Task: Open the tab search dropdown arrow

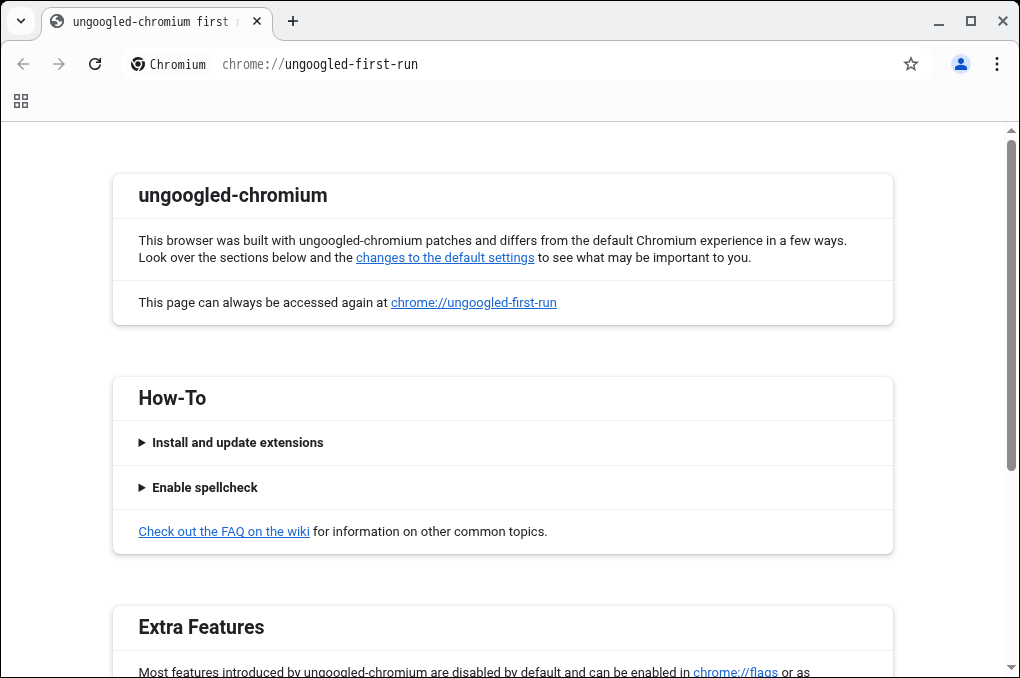Action: [x=21, y=21]
